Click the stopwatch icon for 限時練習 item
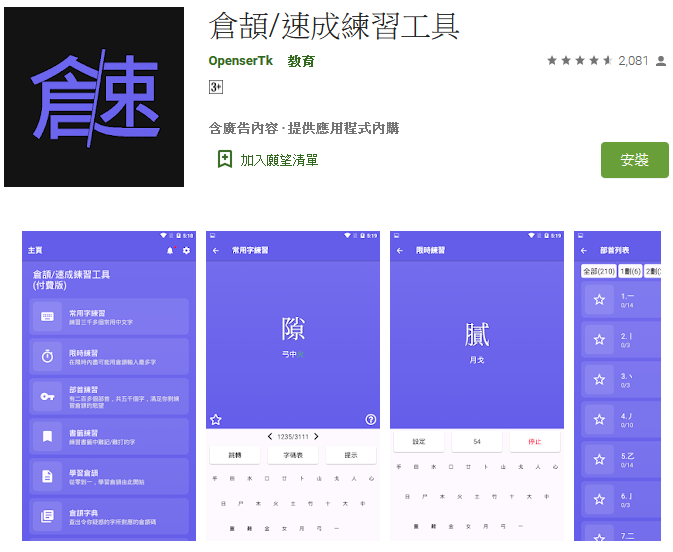This screenshot has width=673, height=552. (x=47, y=356)
